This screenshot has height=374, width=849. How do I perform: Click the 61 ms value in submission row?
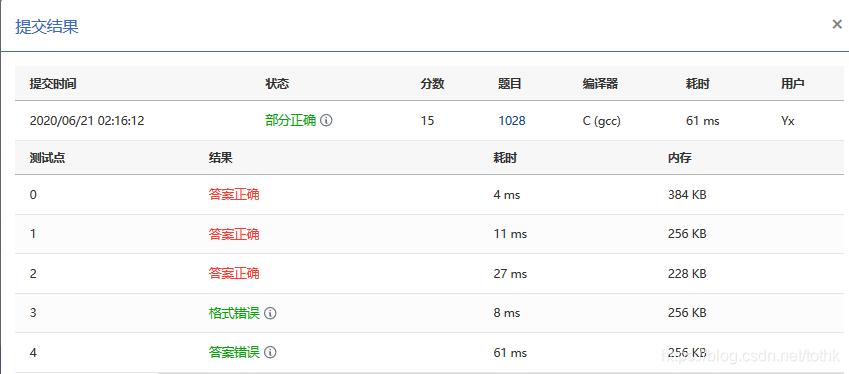pos(702,121)
